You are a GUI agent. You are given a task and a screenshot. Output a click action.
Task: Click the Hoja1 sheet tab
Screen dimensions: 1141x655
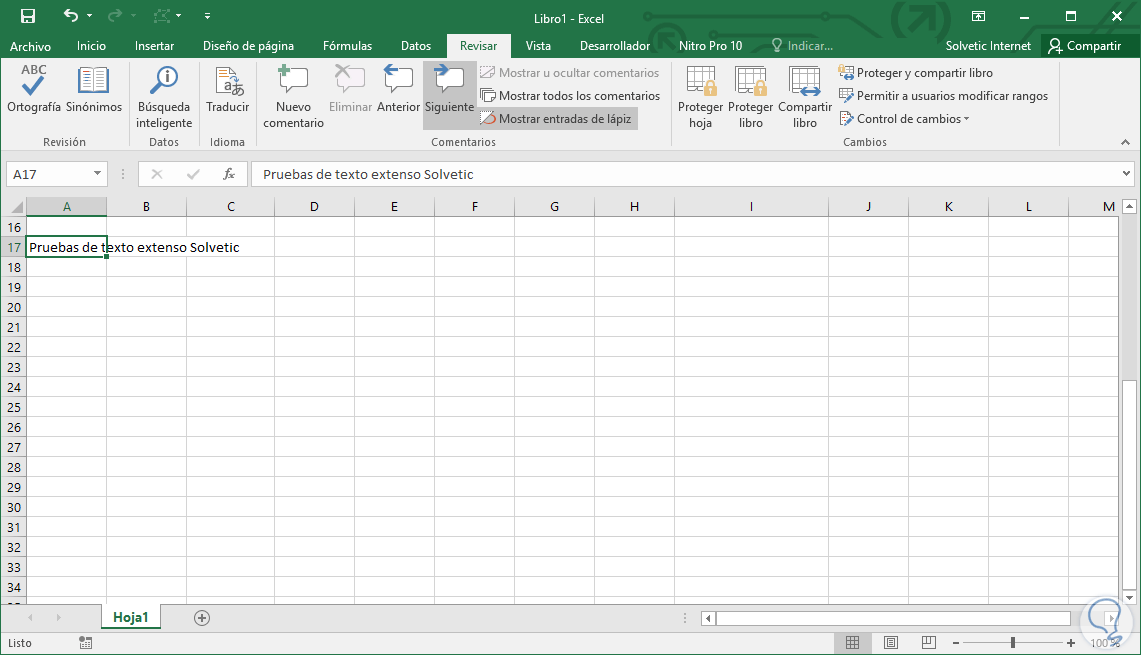(131, 617)
